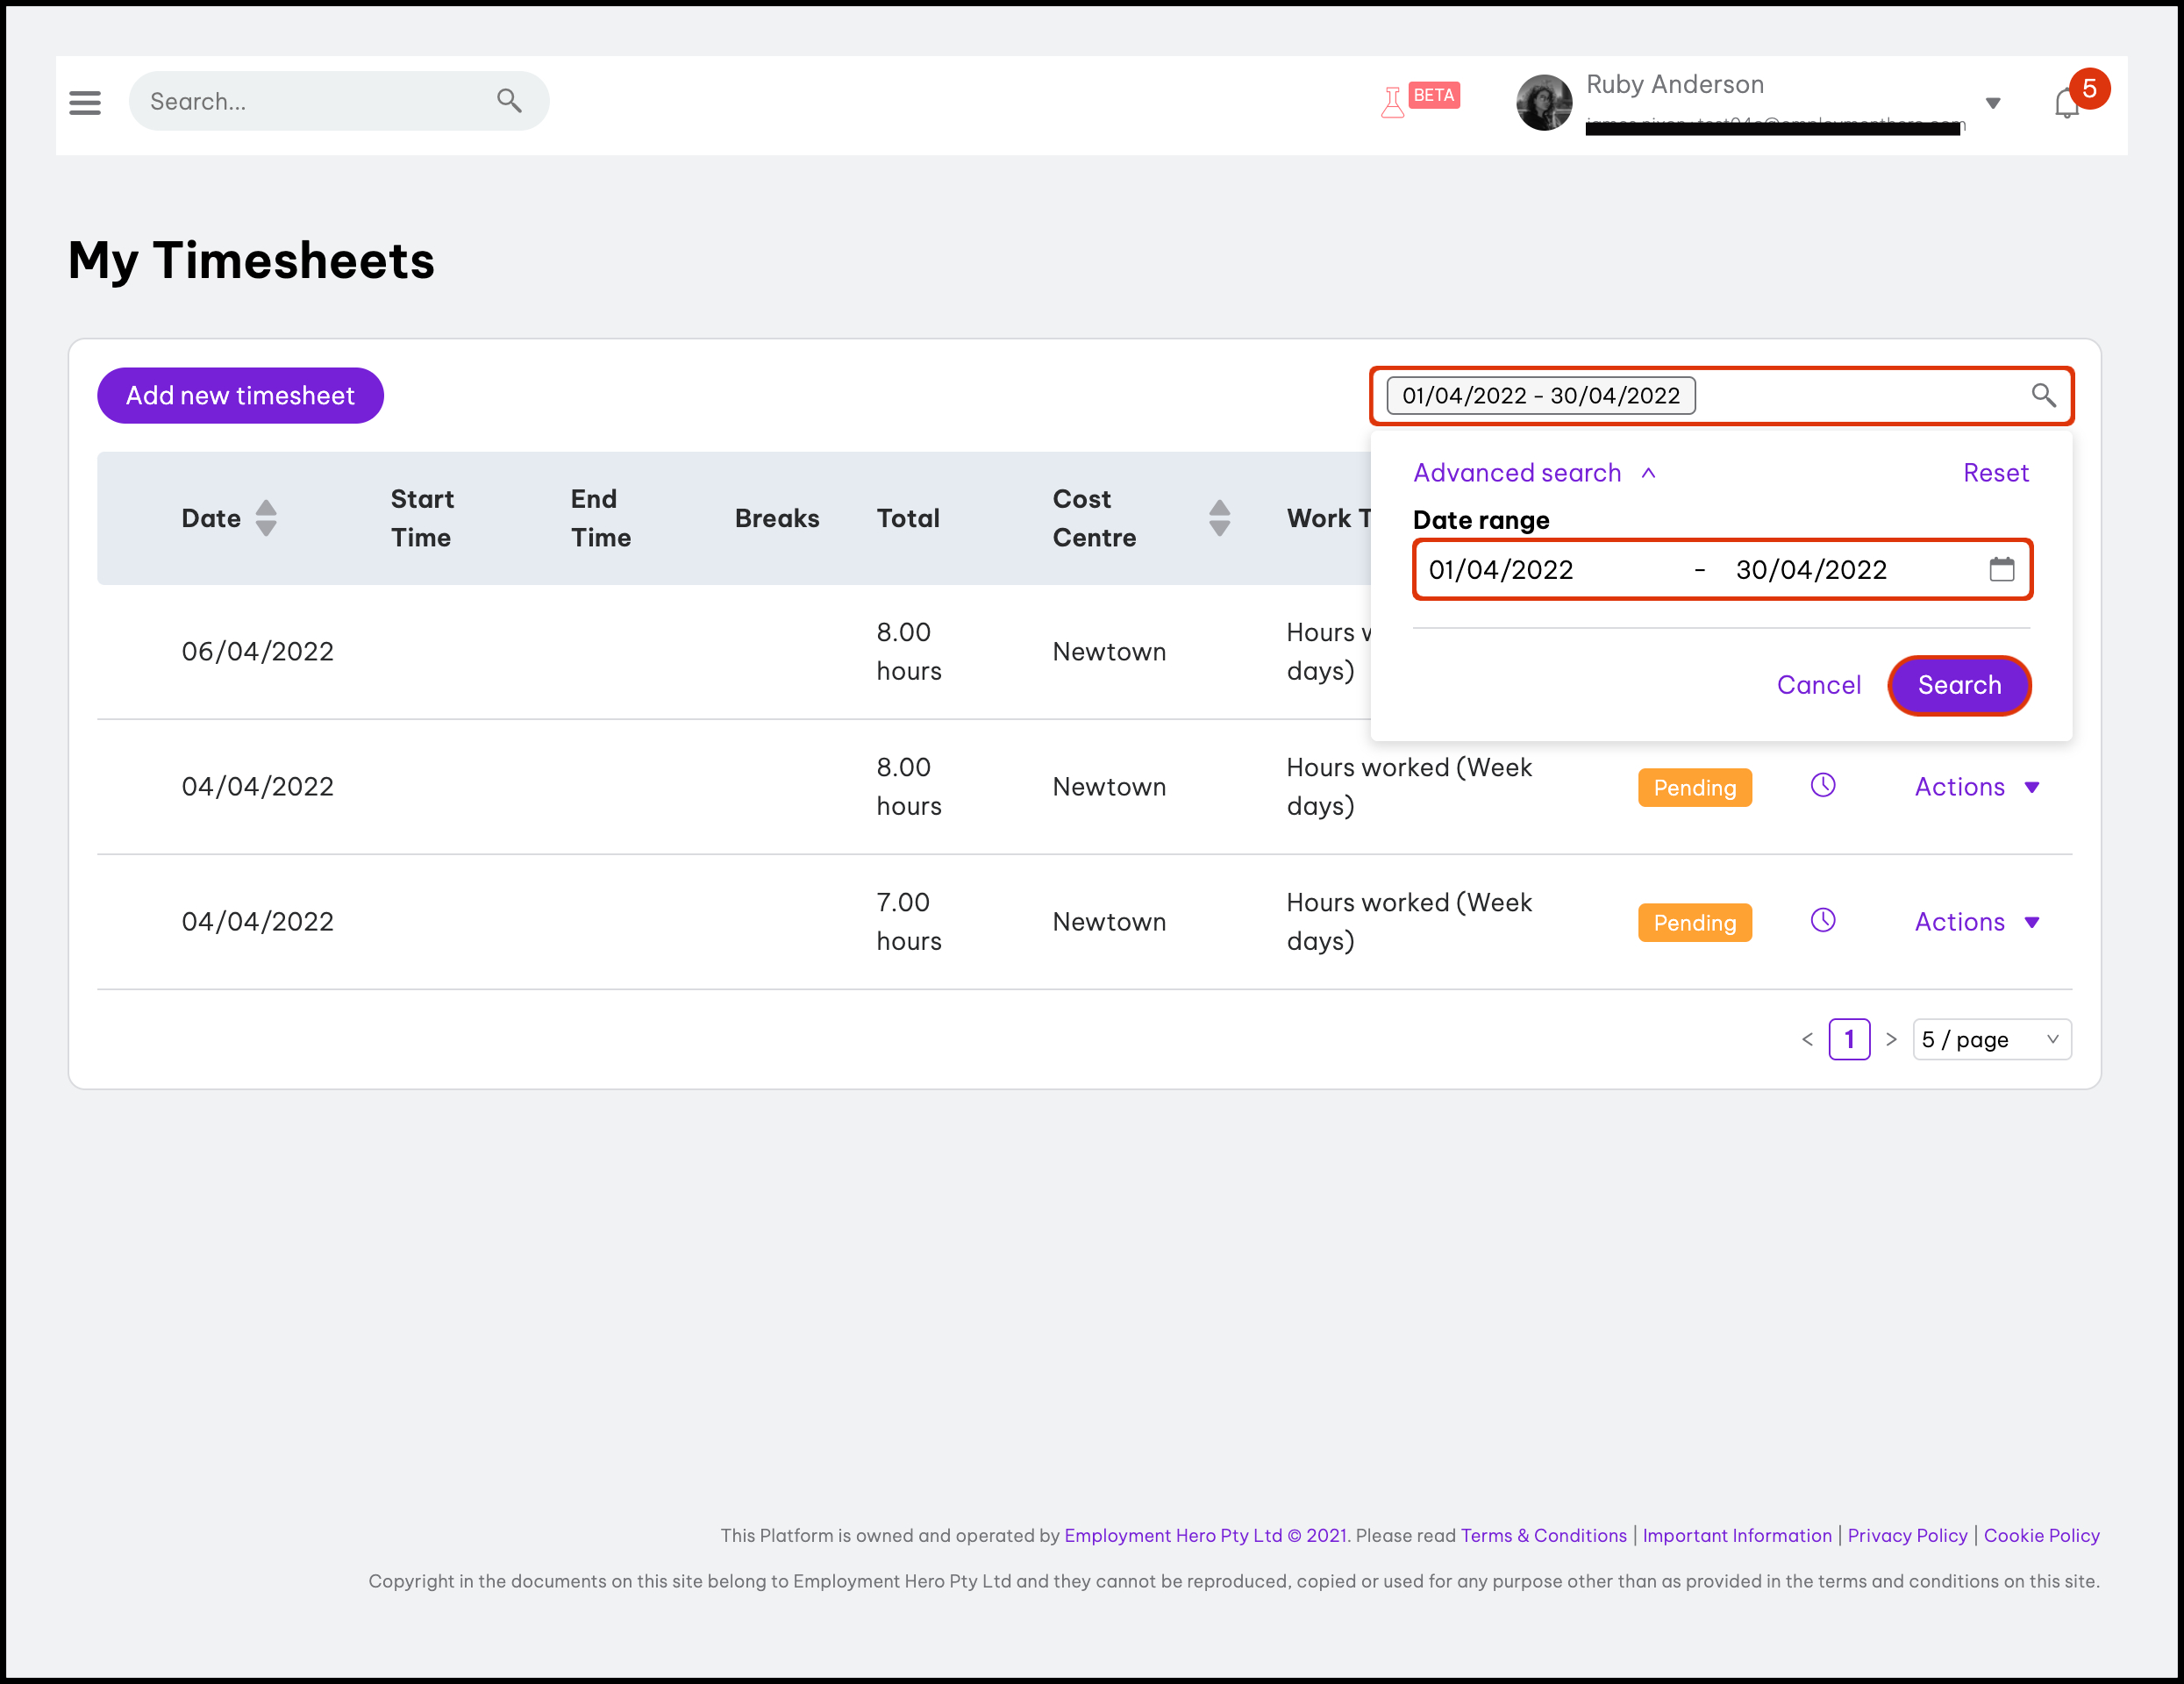Viewport: 2184px width, 1684px height.
Task: Click magnifier icon in timesheet filter box
Action: [2043, 396]
